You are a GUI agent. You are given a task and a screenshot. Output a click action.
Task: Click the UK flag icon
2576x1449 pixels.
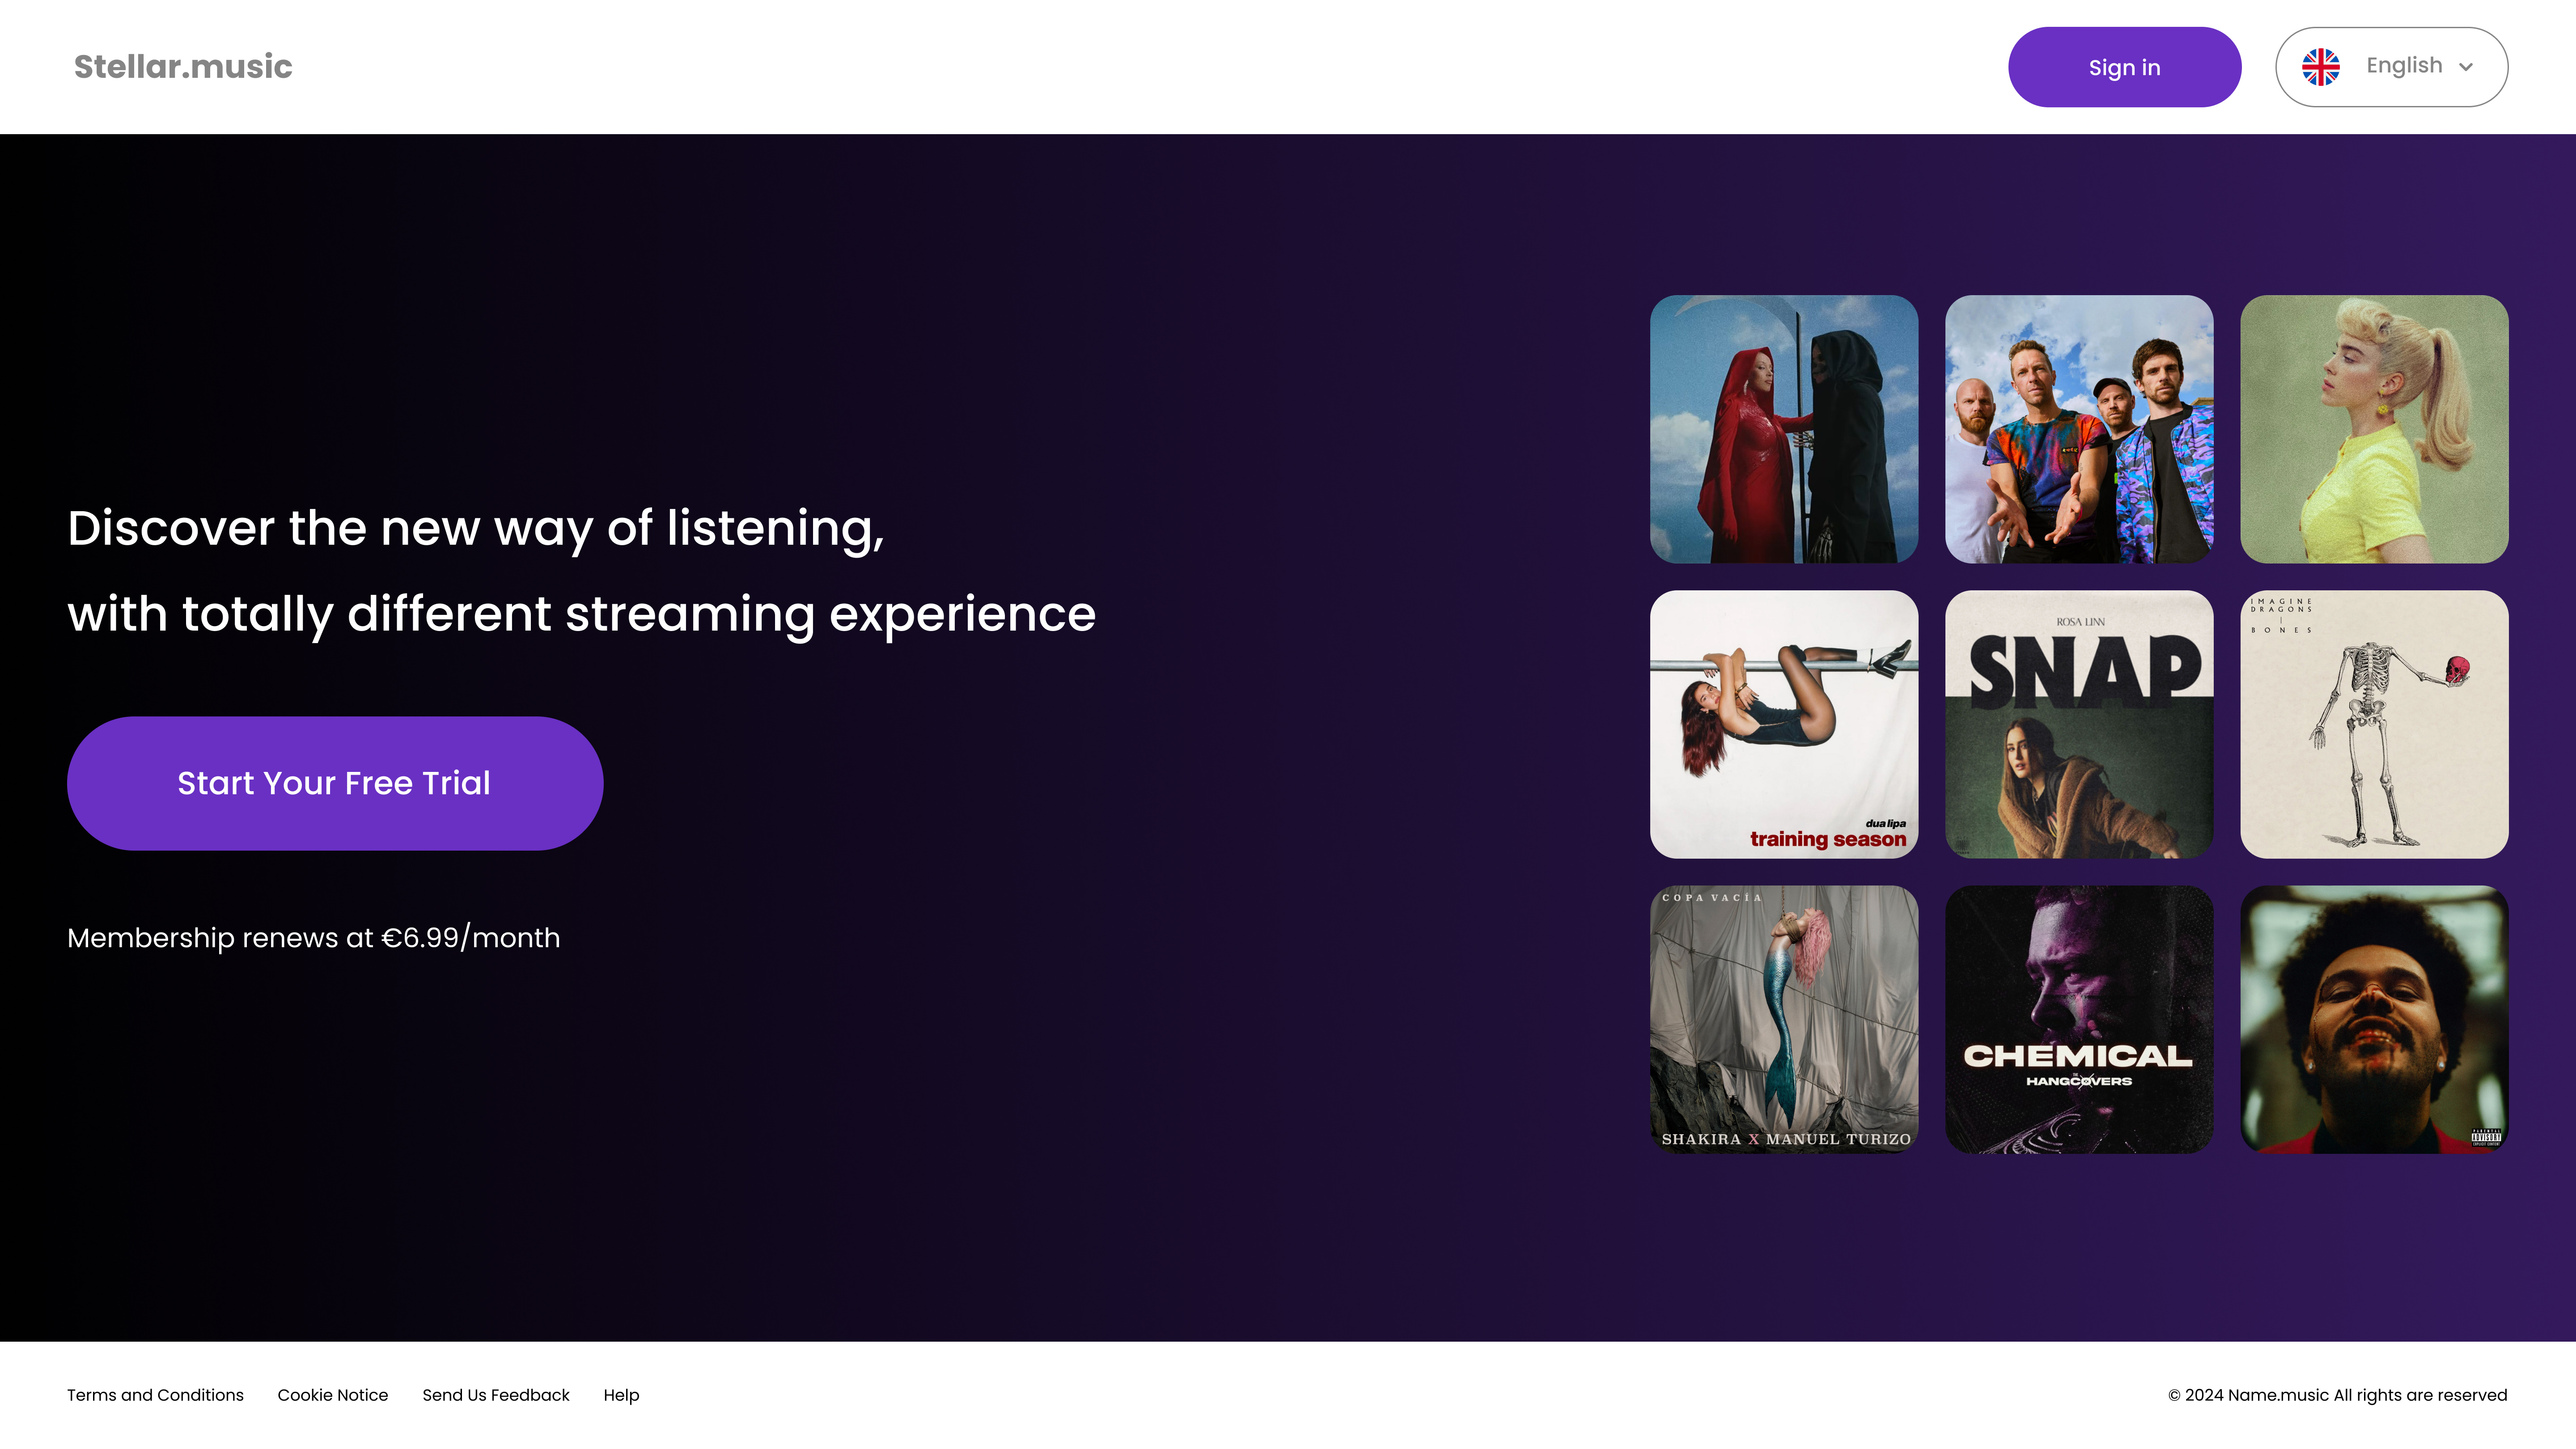point(2320,67)
